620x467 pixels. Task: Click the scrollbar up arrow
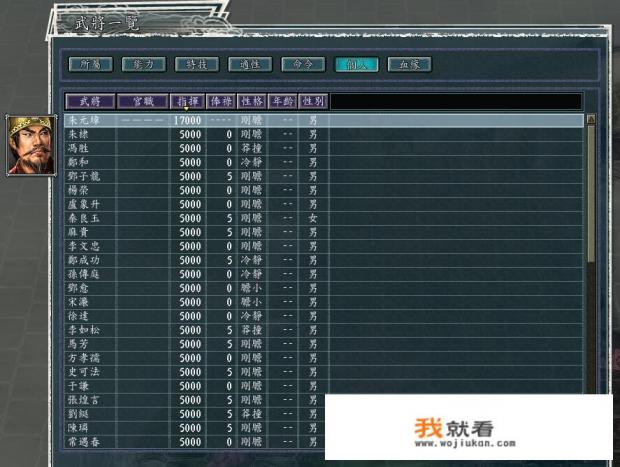[590, 119]
